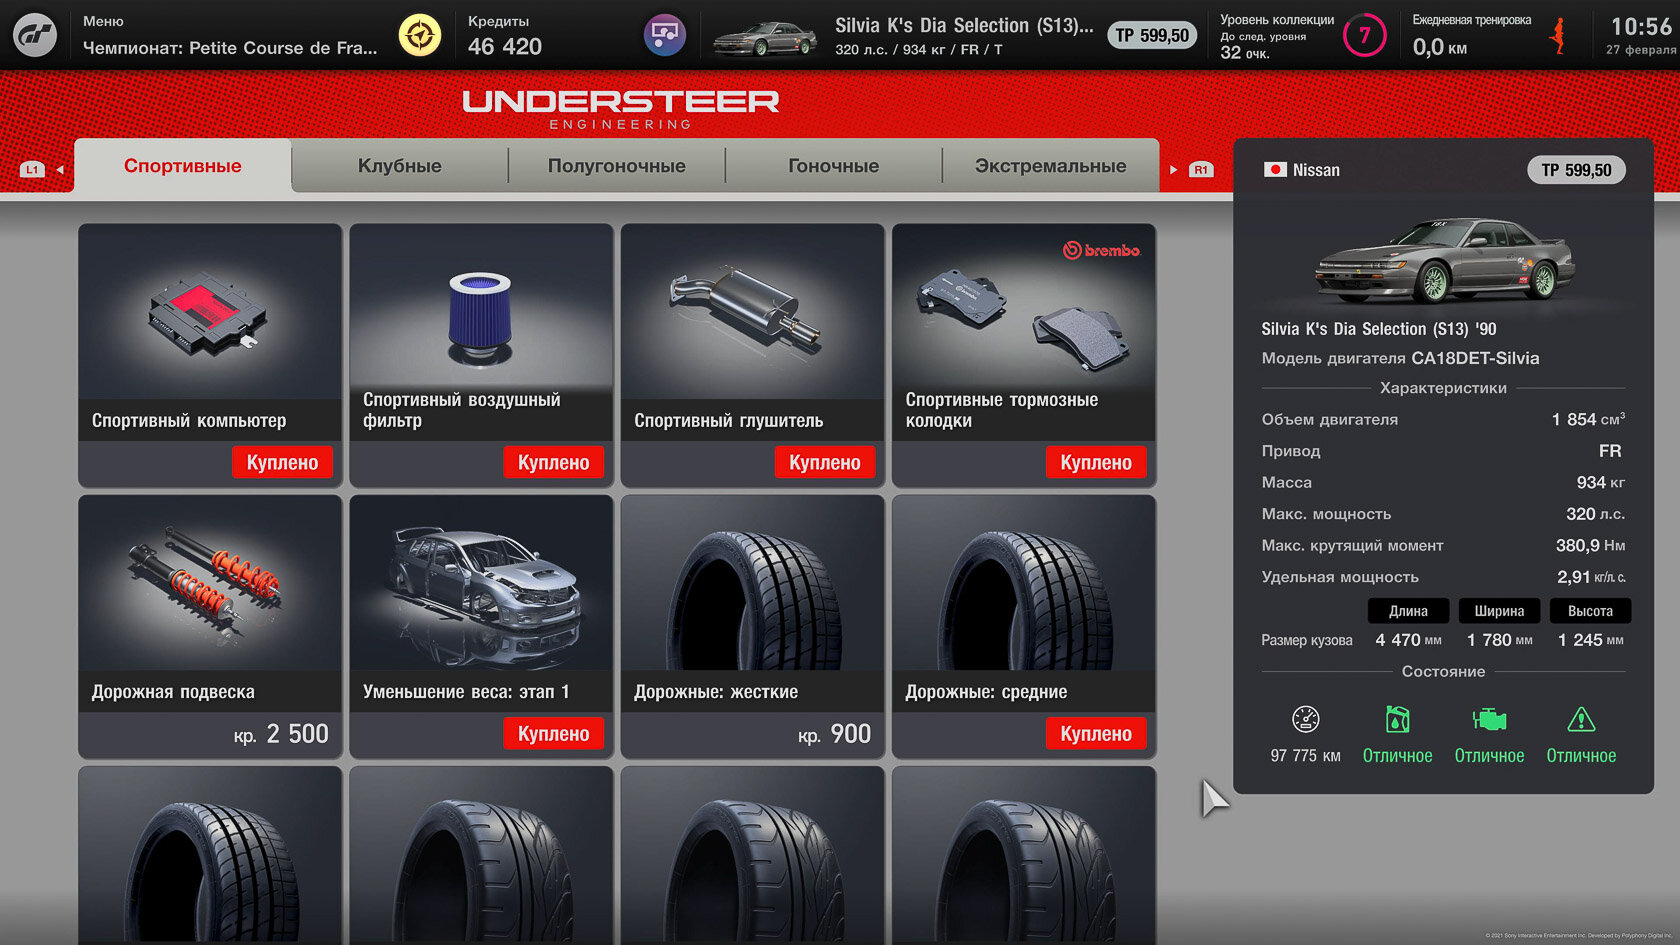The image size is (1680, 945).
Task: Click the daily workout runner icon
Action: [x=1557, y=36]
